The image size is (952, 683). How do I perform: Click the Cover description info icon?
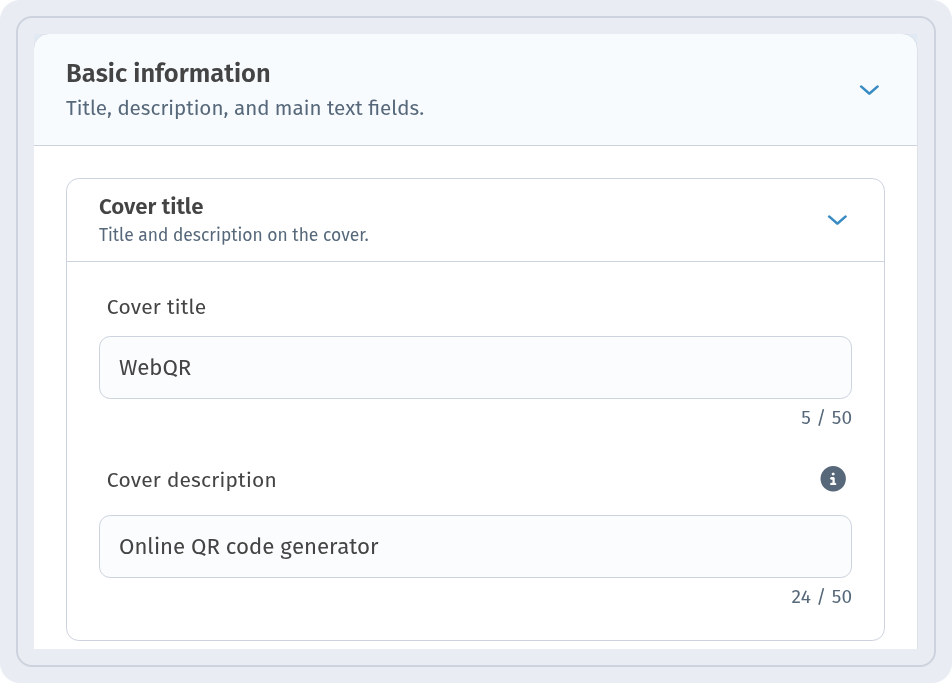(x=832, y=479)
